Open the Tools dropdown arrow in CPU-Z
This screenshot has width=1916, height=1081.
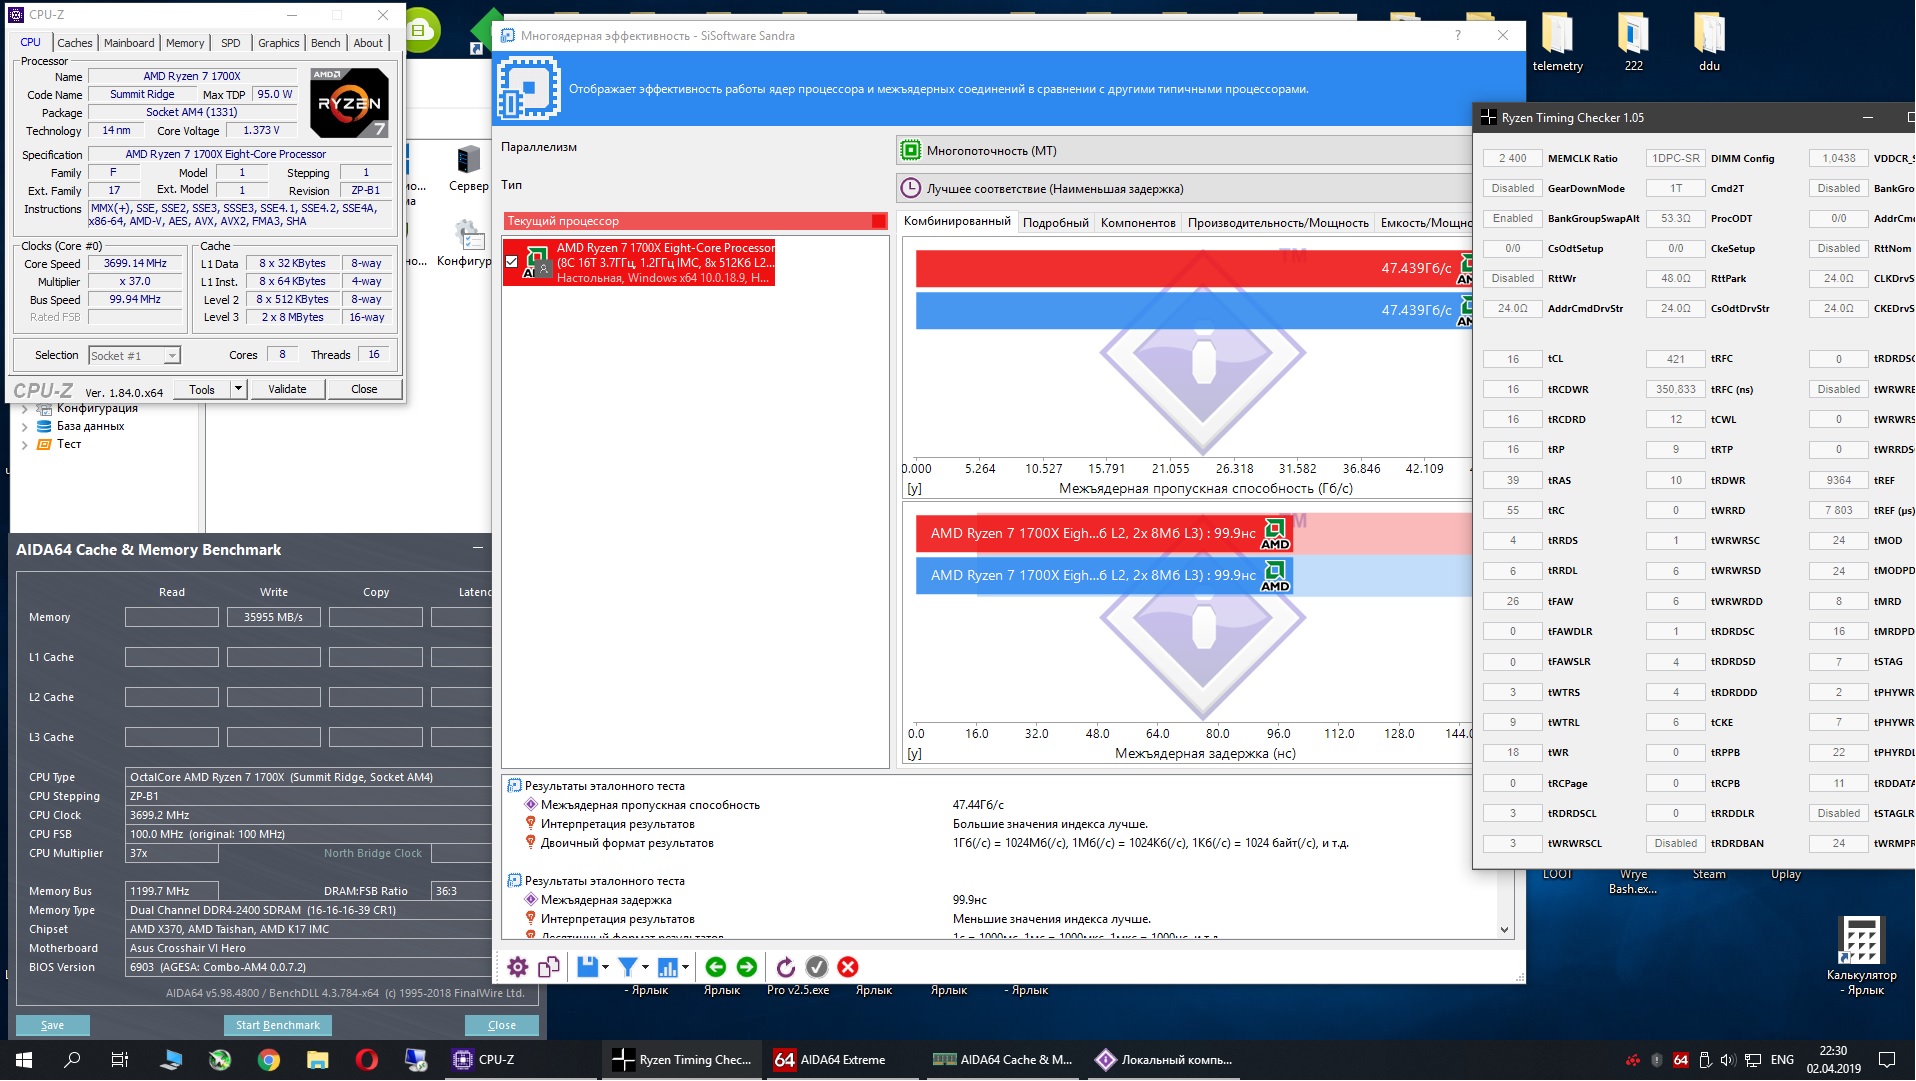238,389
